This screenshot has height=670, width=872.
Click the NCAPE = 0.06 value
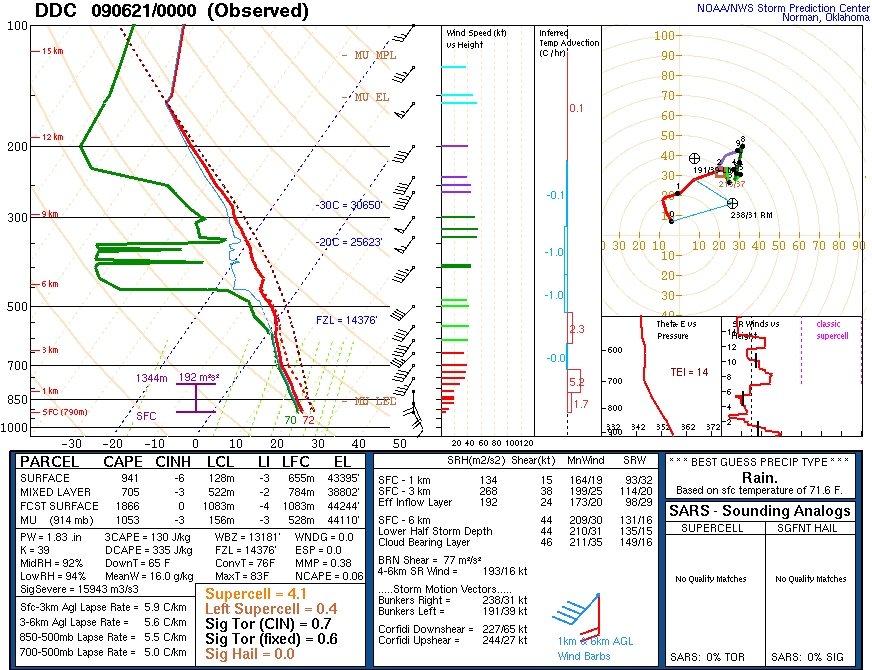329,576
